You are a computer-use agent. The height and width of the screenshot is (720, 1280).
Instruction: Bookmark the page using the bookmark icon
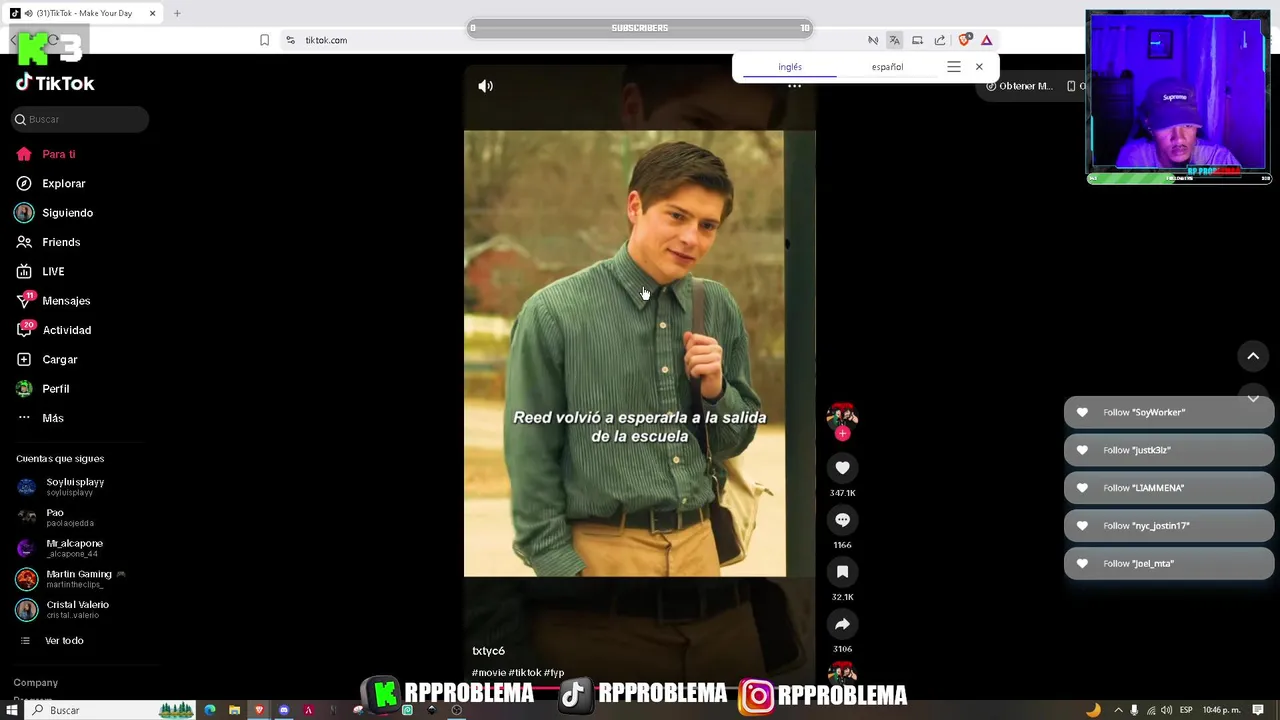[x=264, y=40]
